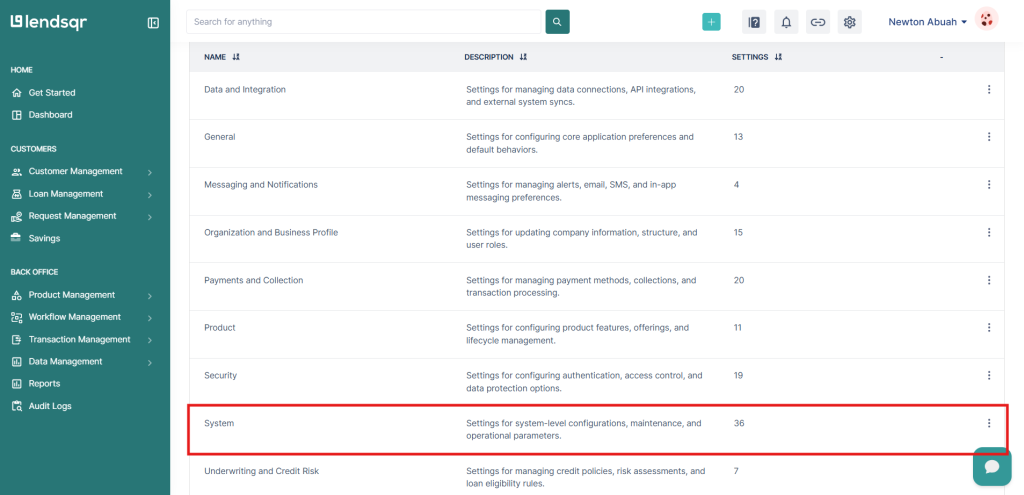Open the settings gear icon
This screenshot has height=495, width=1024.
850,22
